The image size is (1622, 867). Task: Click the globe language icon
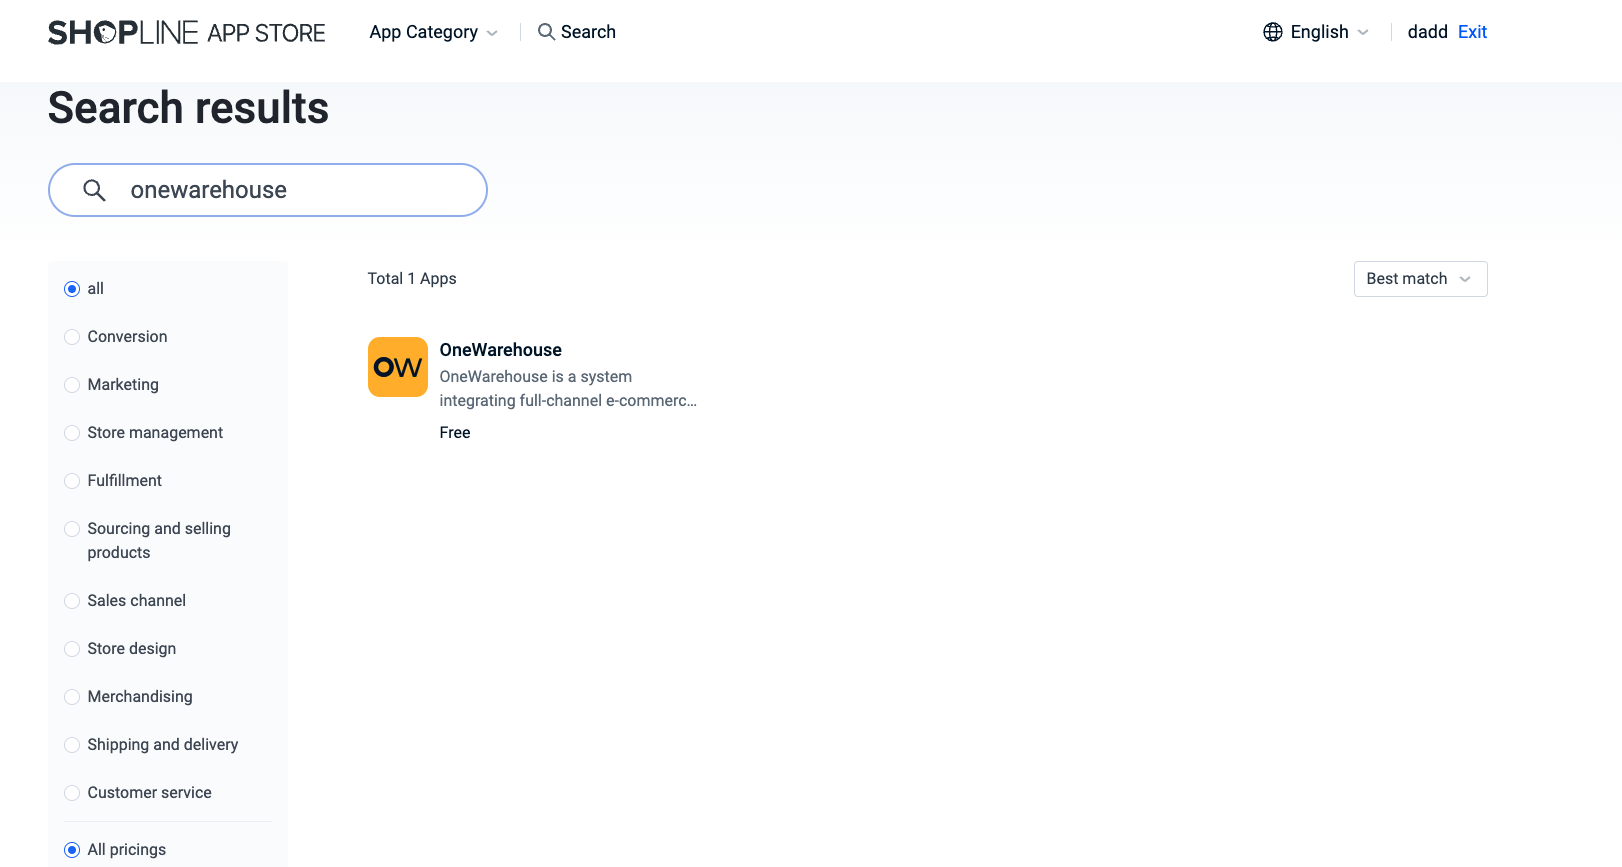coord(1272,32)
